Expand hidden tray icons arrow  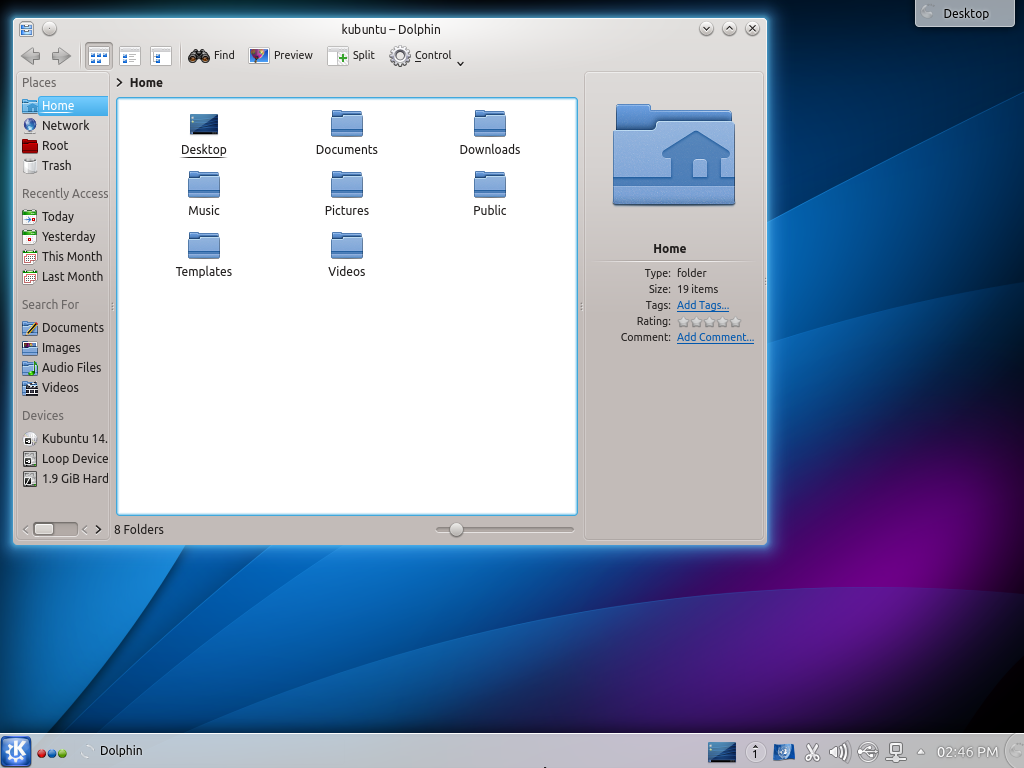pos(921,752)
